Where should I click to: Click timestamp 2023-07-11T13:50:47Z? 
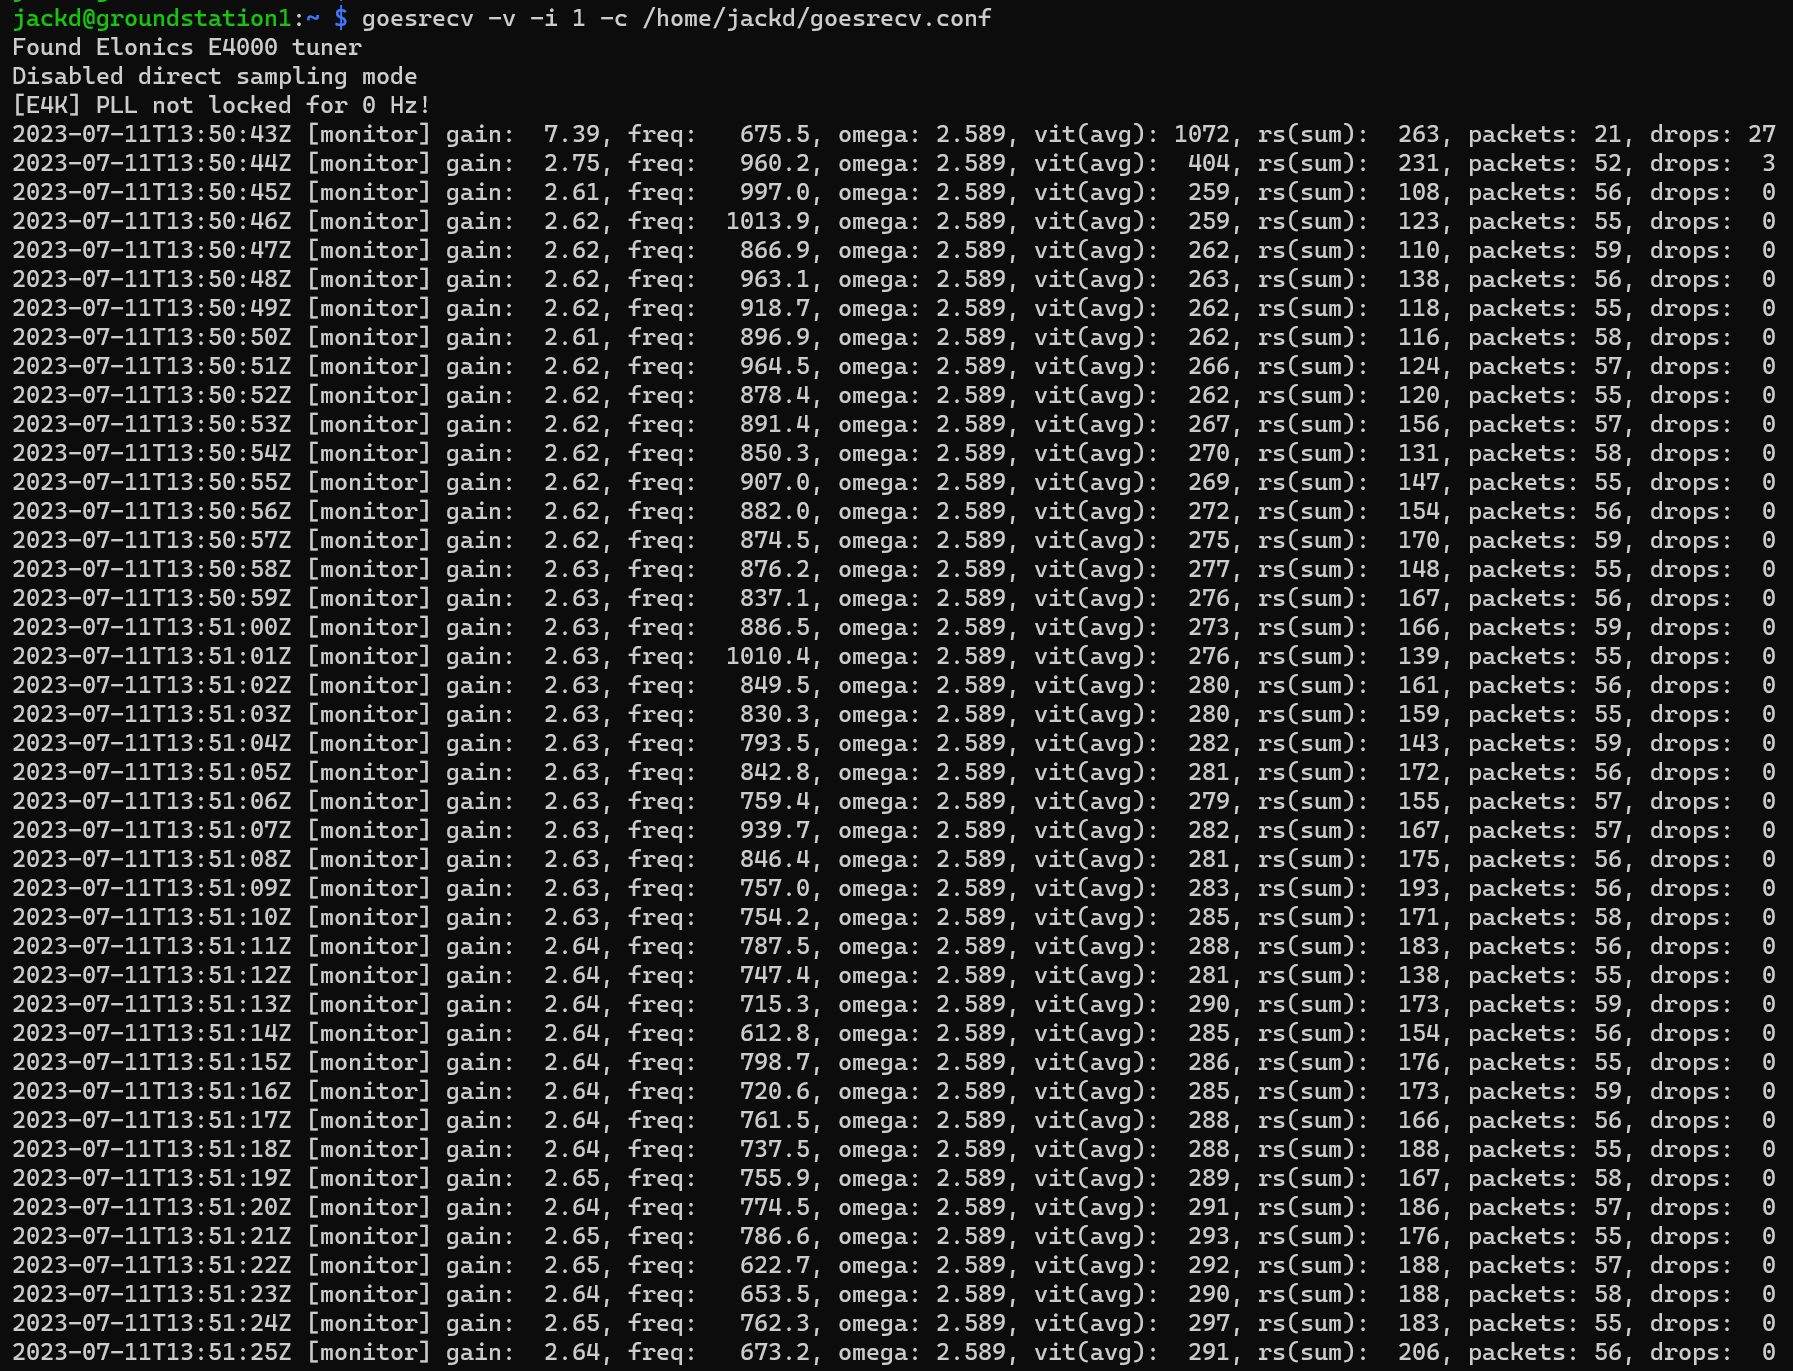pyautogui.click(x=152, y=250)
